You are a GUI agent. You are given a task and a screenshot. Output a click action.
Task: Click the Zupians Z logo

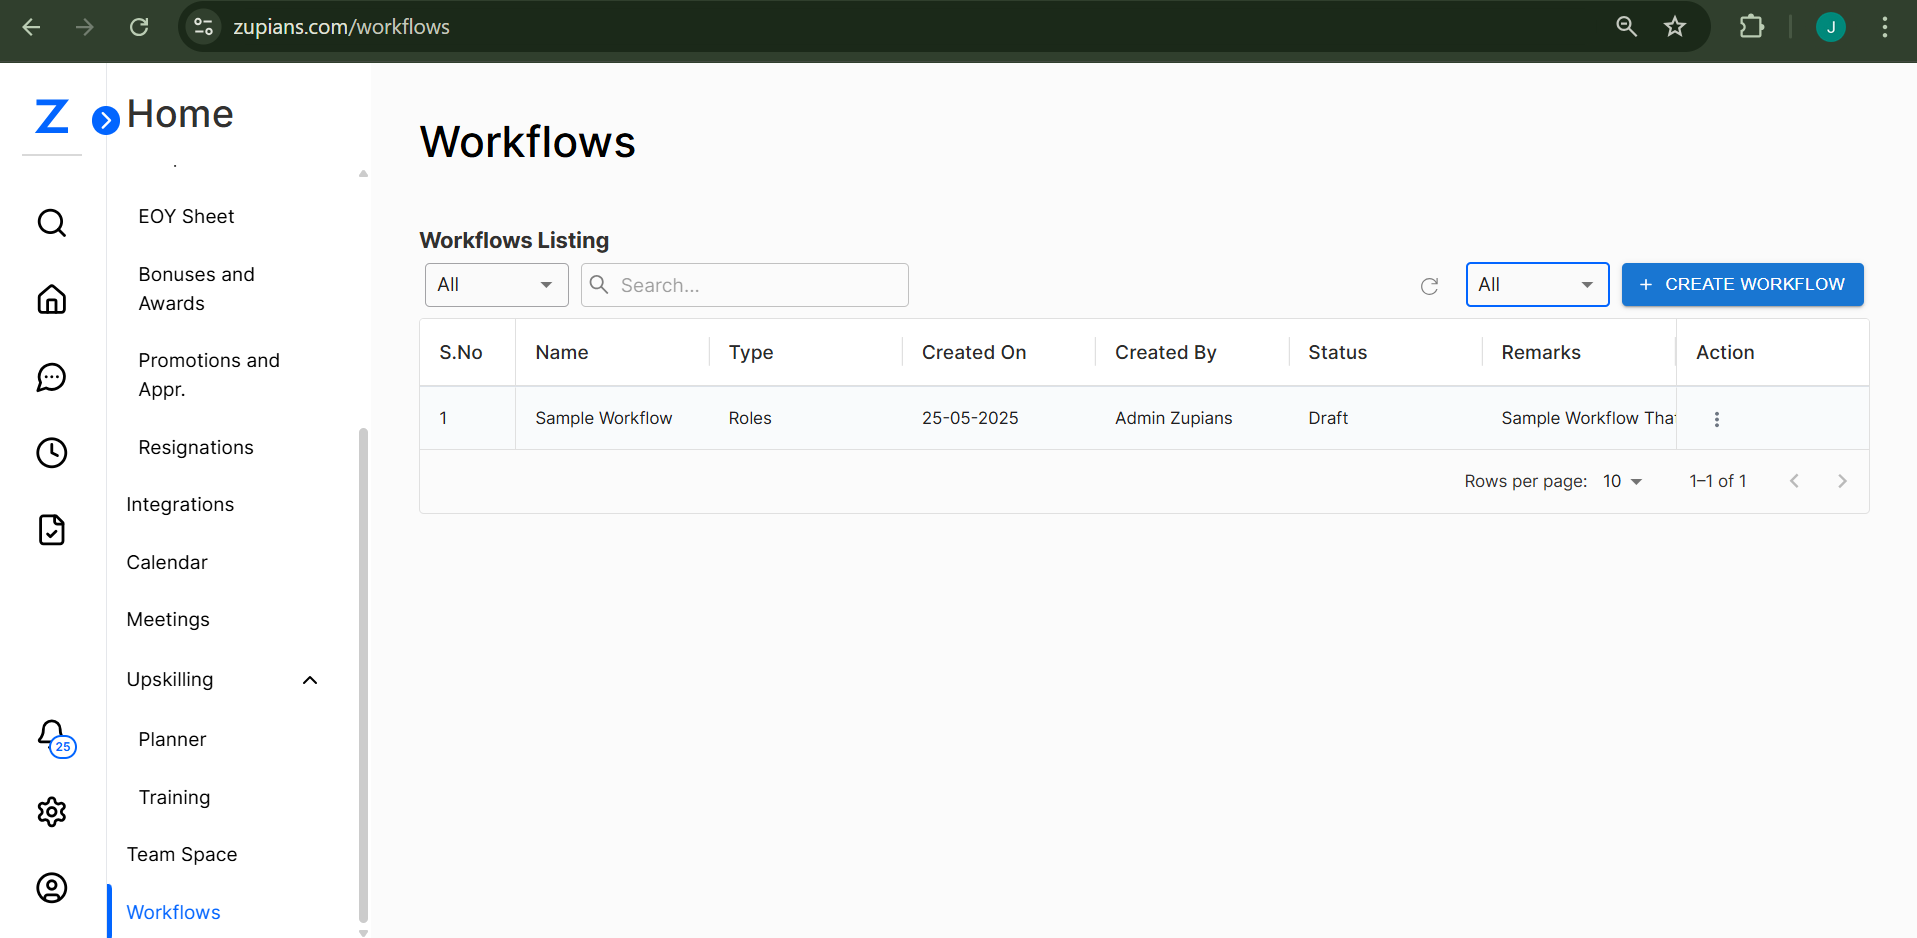51,117
